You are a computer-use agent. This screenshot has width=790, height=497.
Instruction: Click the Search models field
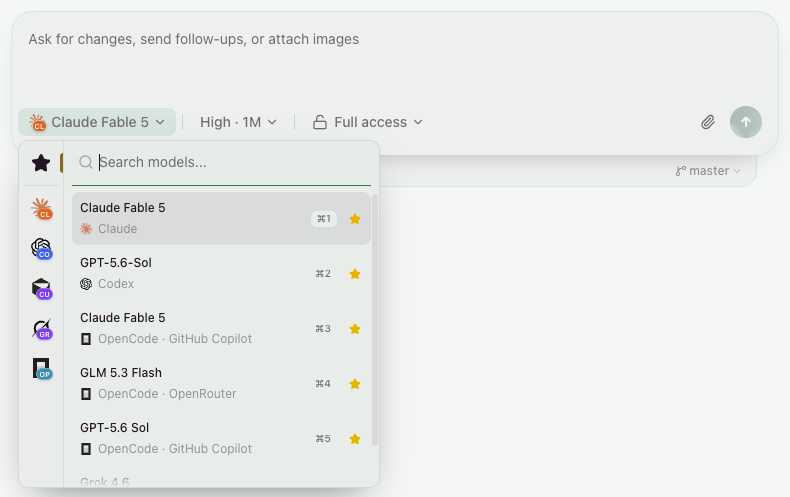pyautogui.click(x=221, y=162)
